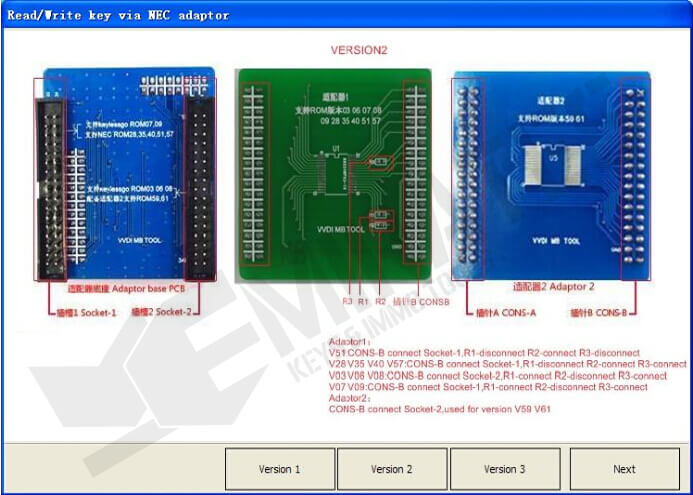Click the R3 label under the green board
The height and width of the screenshot is (495, 693).
[x=347, y=301]
